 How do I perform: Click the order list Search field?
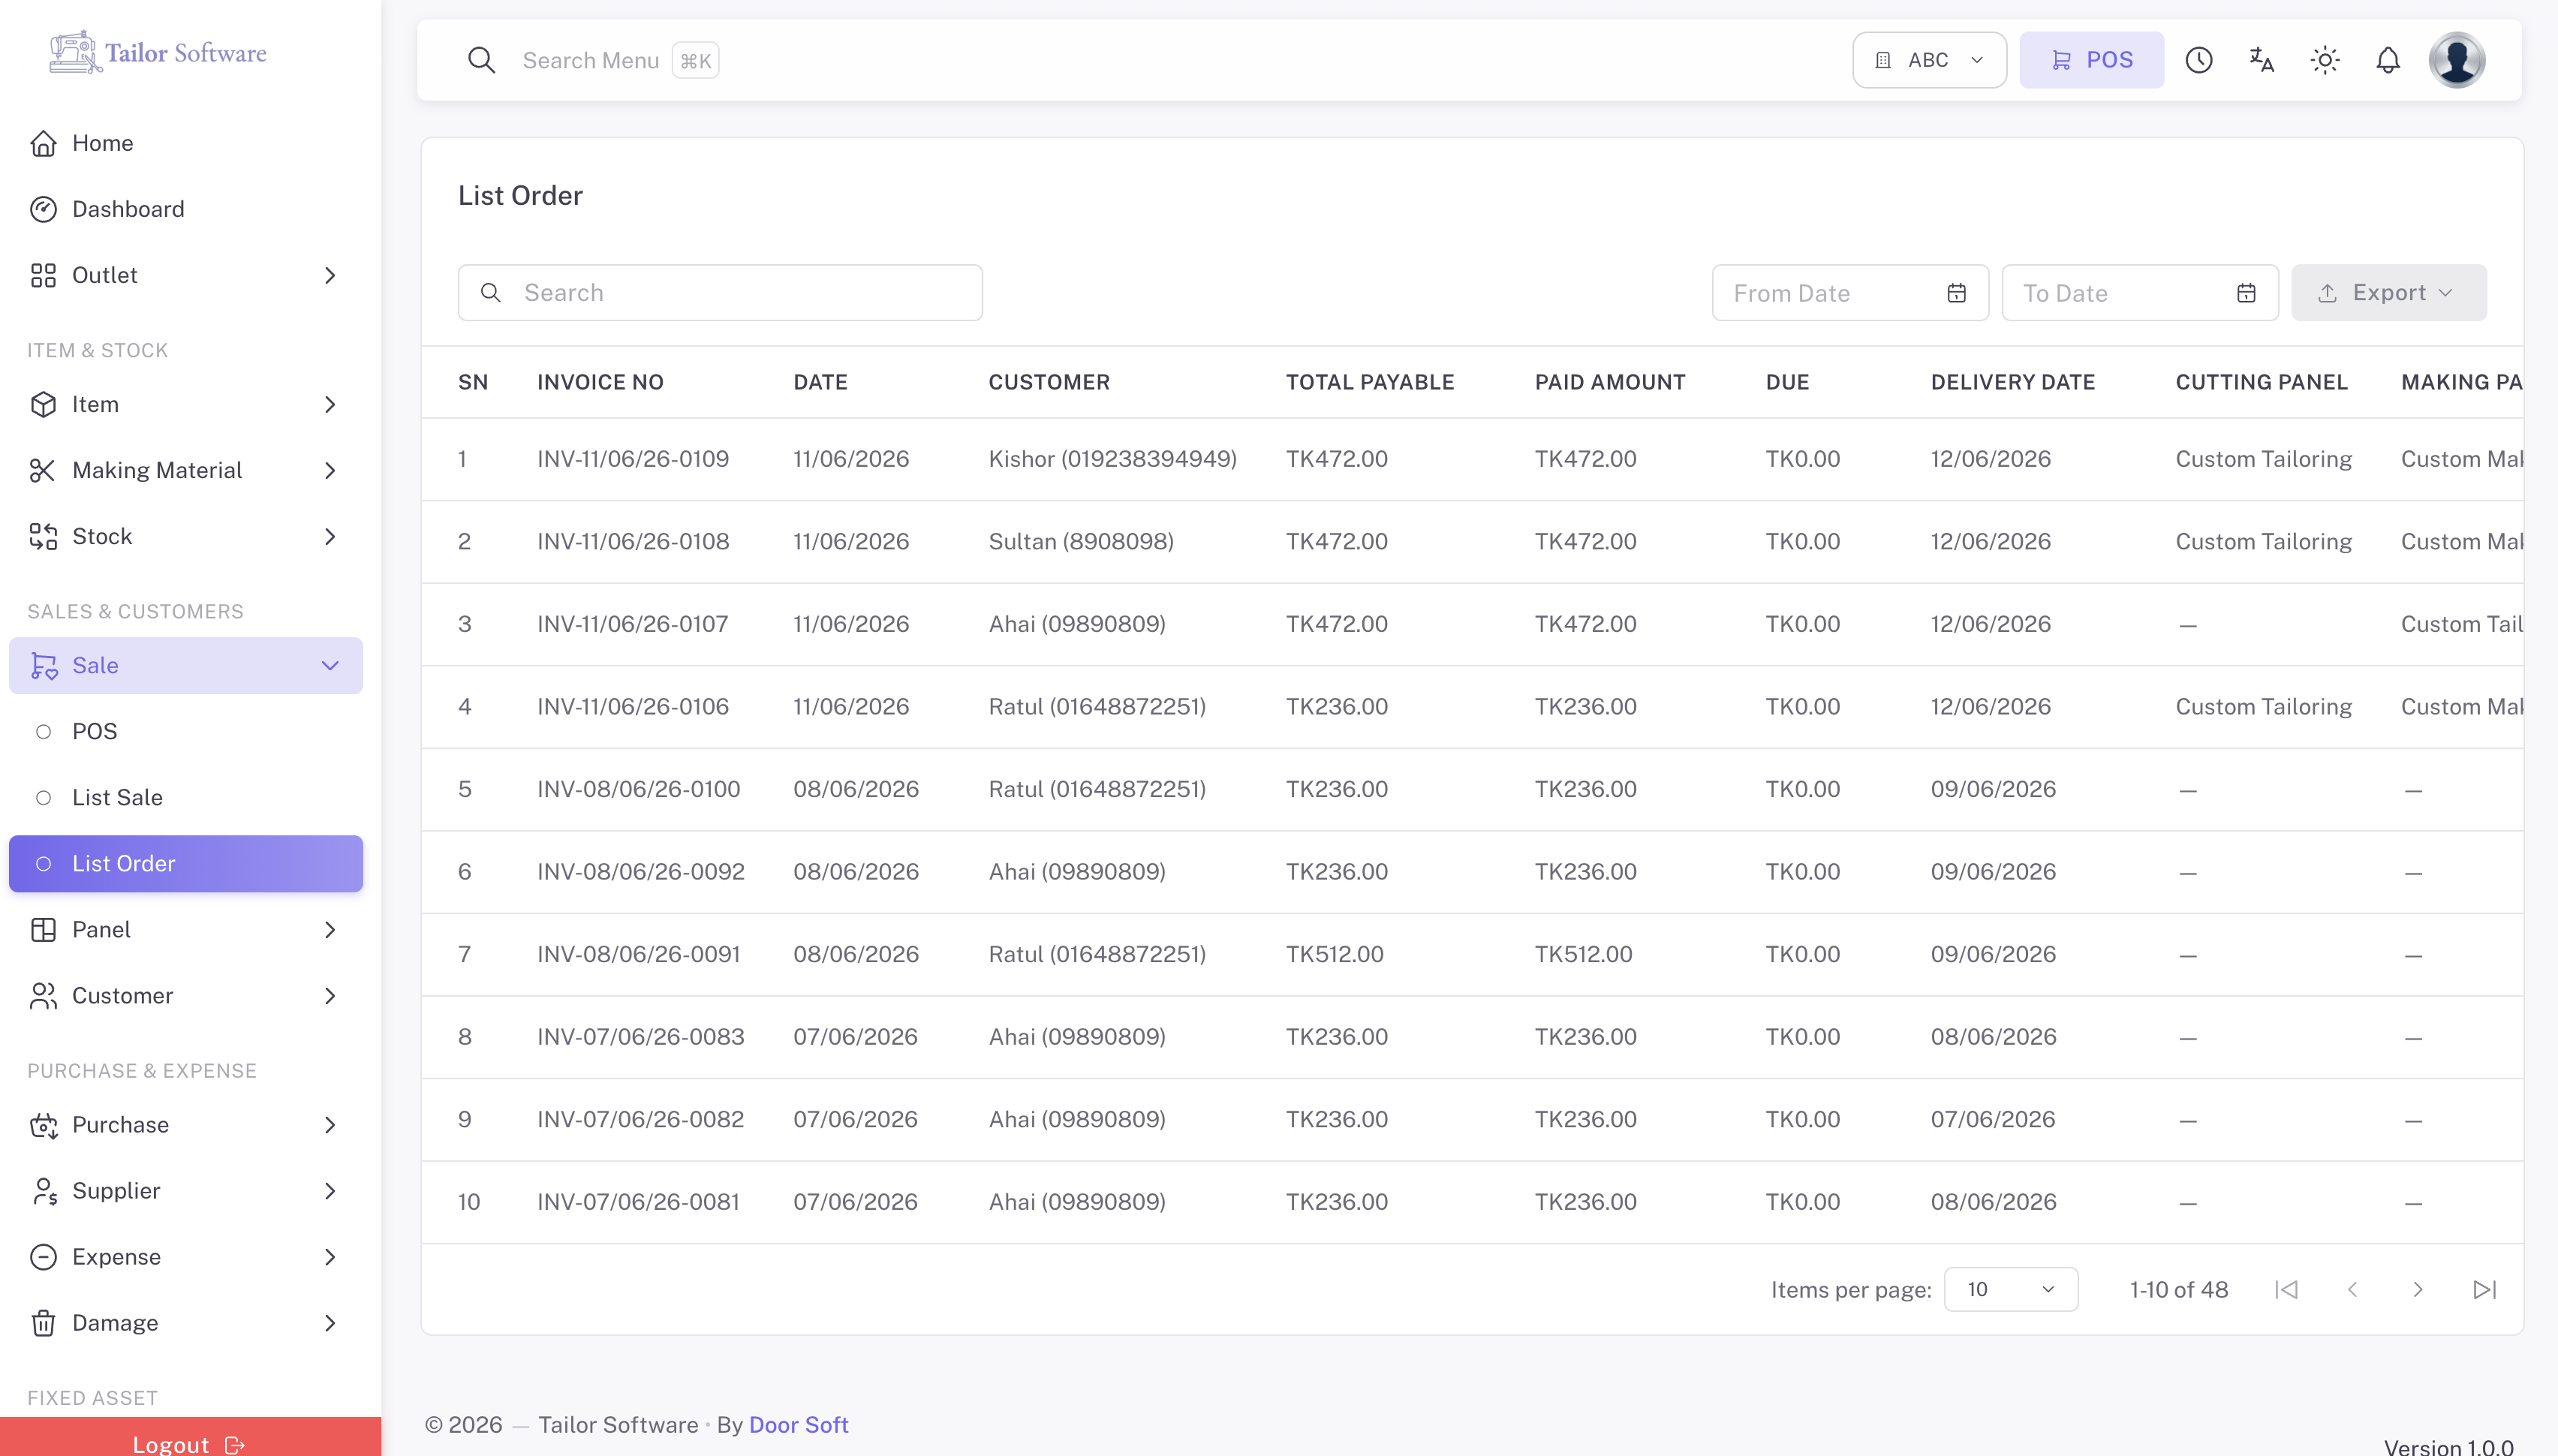720,293
